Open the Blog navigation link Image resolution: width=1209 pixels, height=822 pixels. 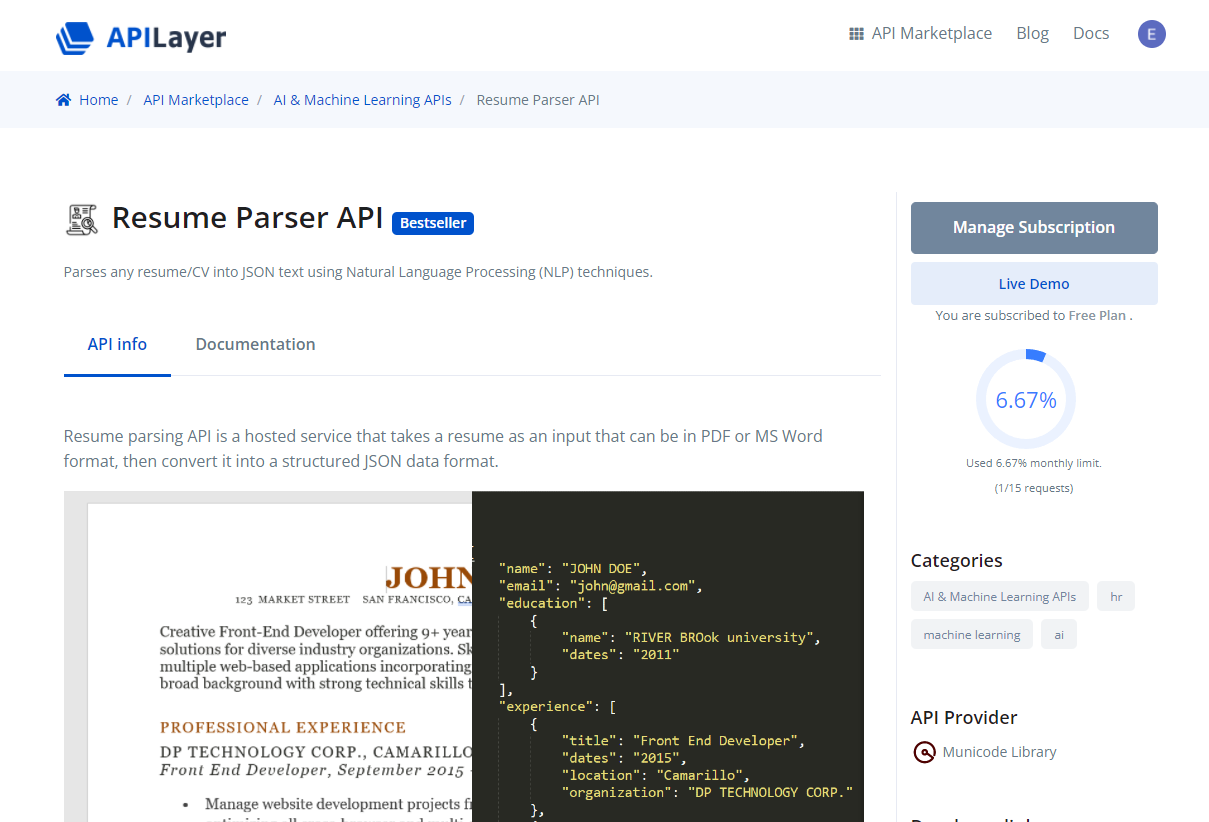click(x=1033, y=34)
